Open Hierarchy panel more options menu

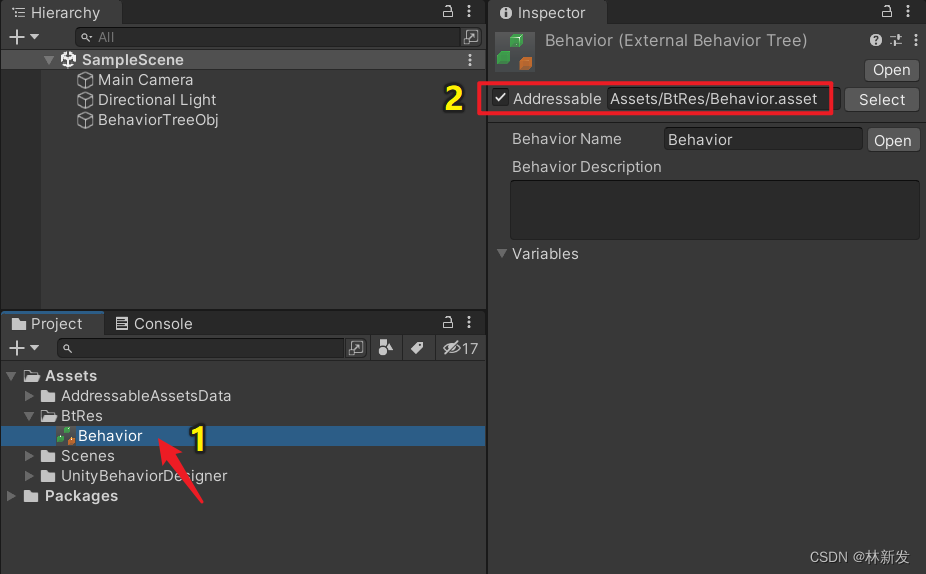point(469,11)
